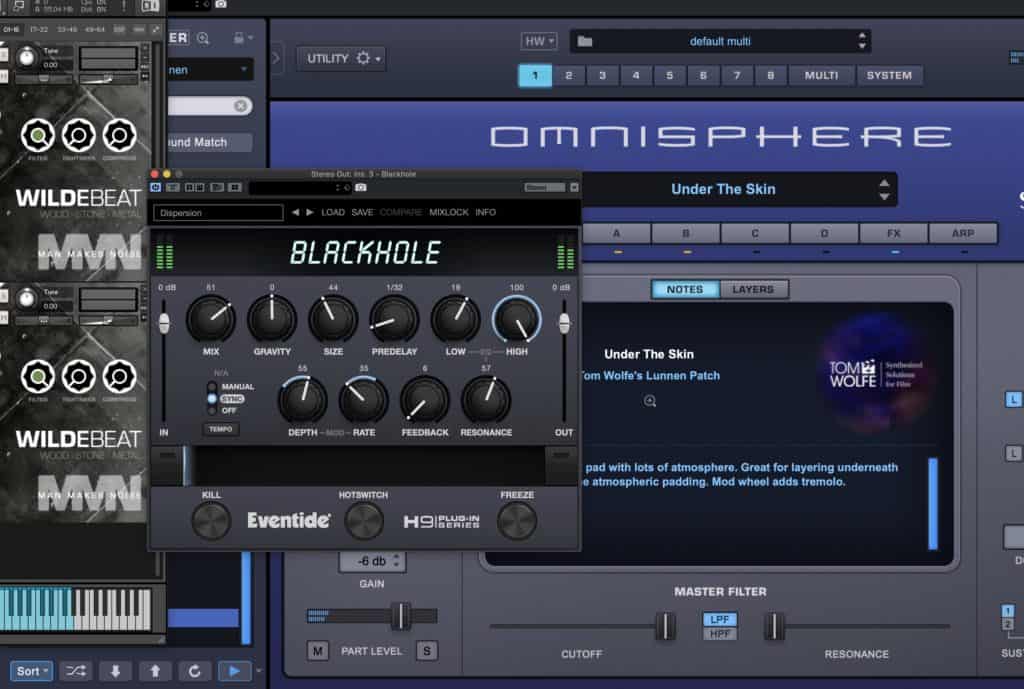Image resolution: width=1024 pixels, height=689 pixels.
Task: Select Omnisphere part 5 tab
Action: tap(669, 75)
